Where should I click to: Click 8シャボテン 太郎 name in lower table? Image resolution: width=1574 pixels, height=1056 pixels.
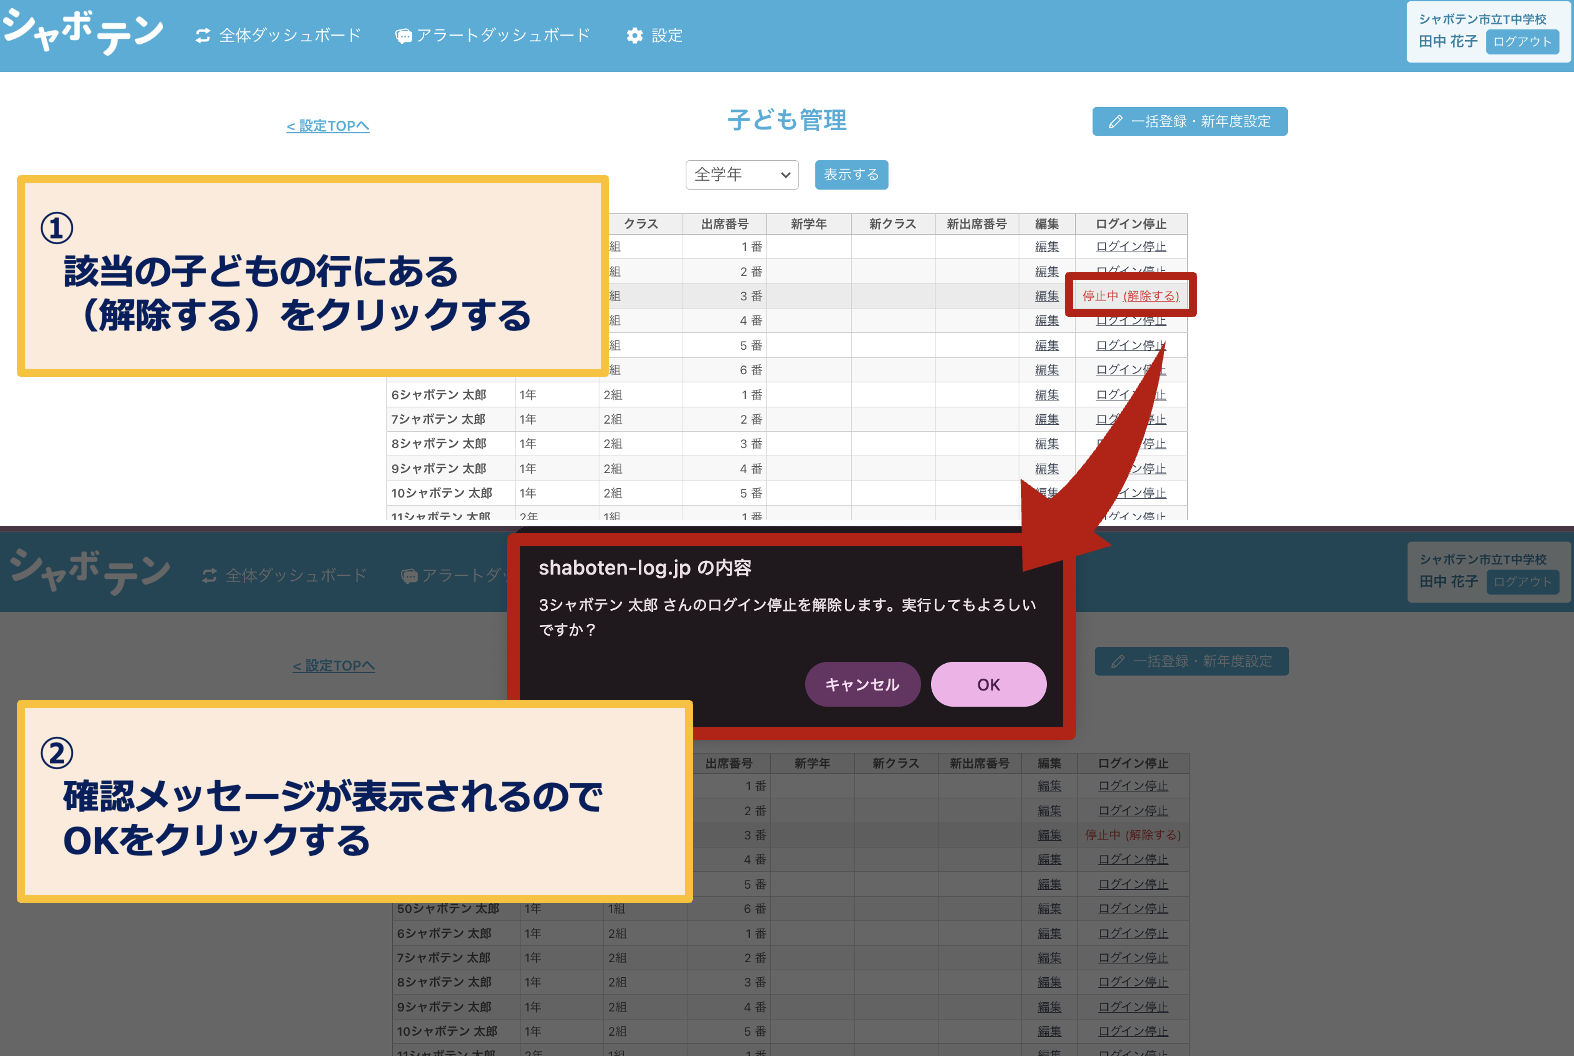[x=444, y=982]
